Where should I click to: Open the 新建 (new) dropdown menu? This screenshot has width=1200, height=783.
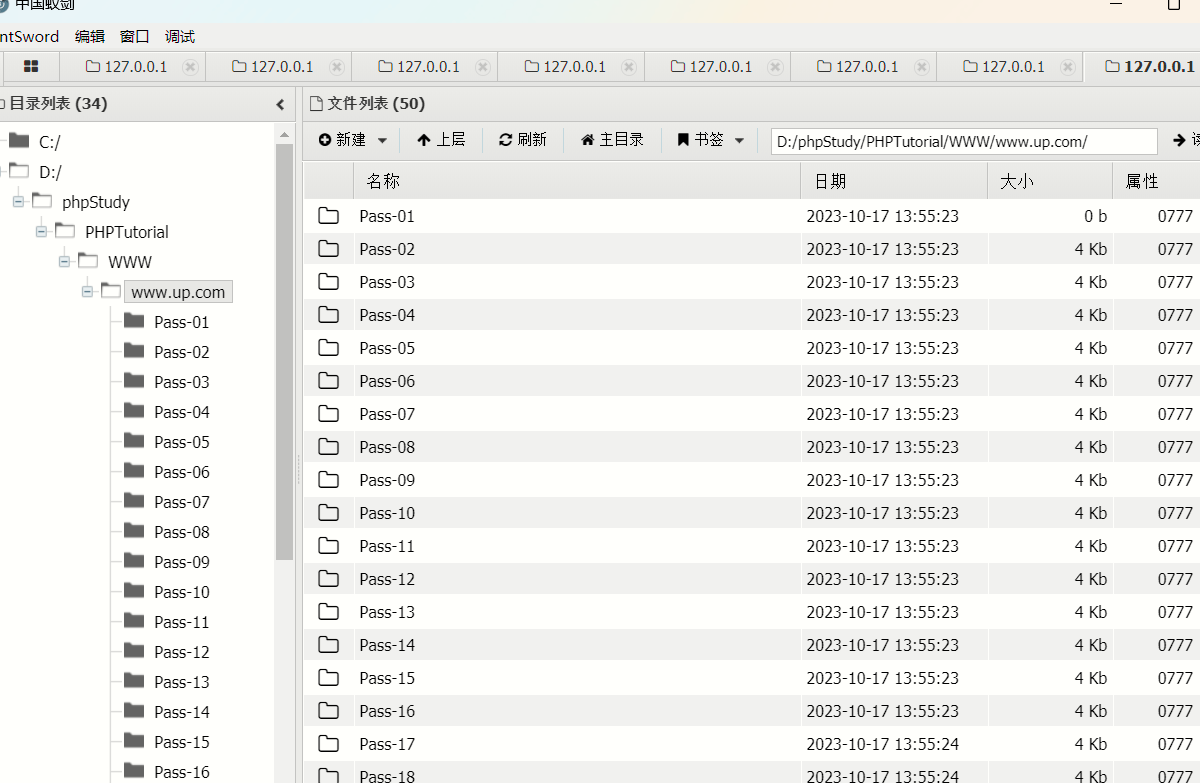click(x=353, y=140)
